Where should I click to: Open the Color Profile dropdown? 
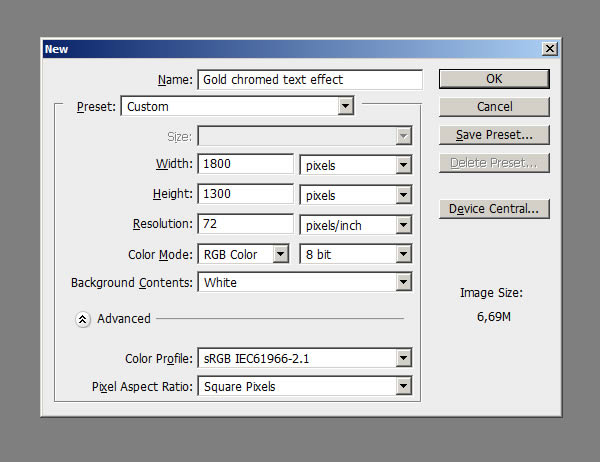tap(305, 358)
